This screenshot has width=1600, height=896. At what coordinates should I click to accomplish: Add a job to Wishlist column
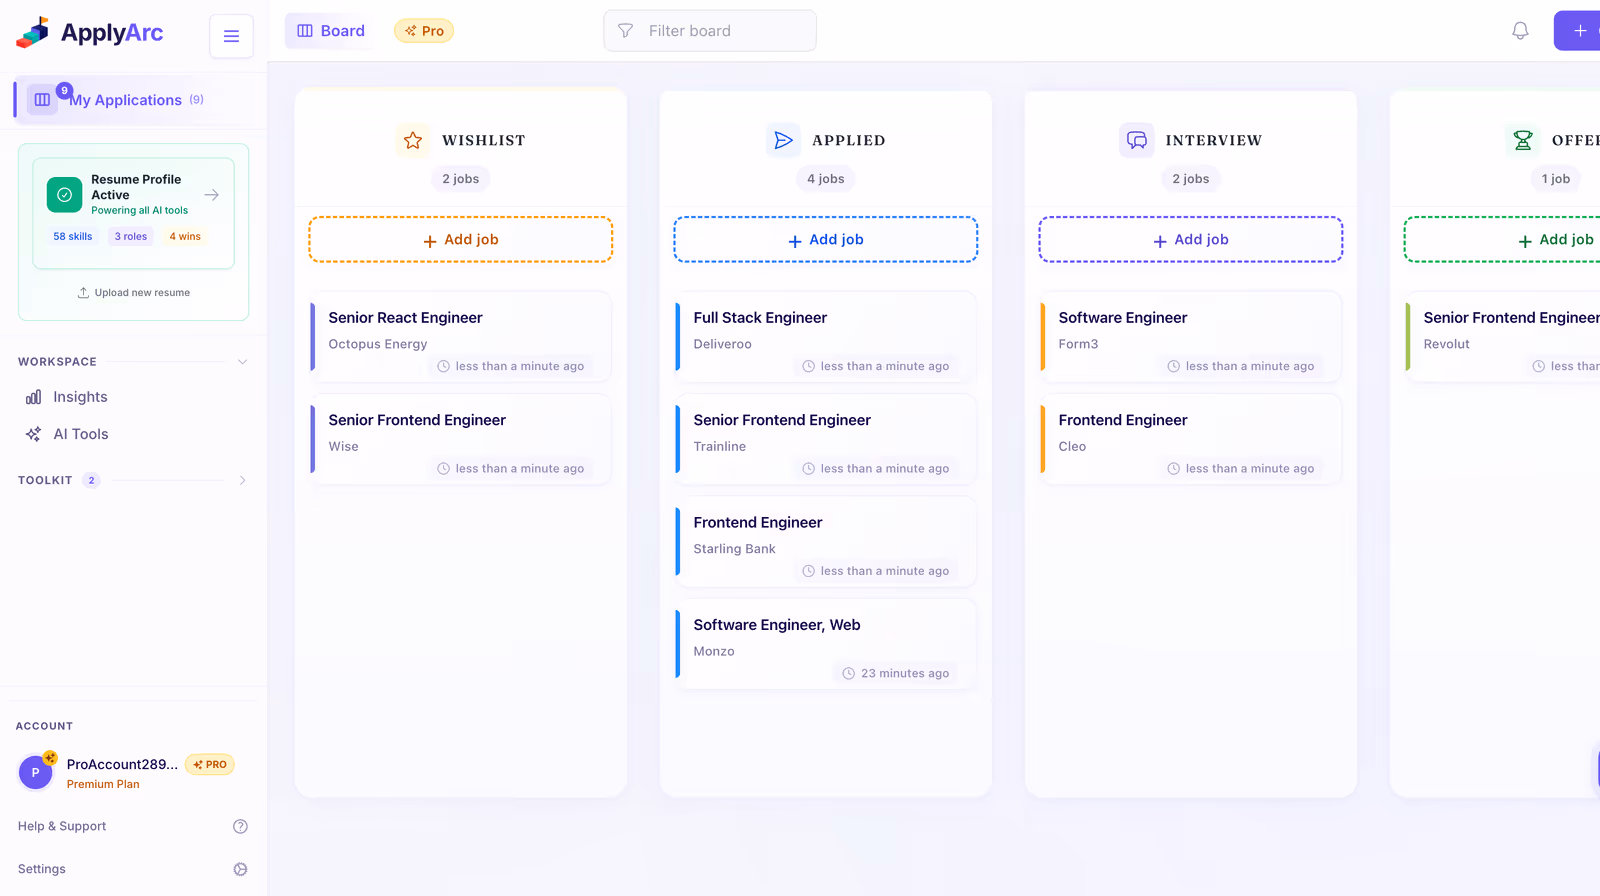tap(461, 240)
